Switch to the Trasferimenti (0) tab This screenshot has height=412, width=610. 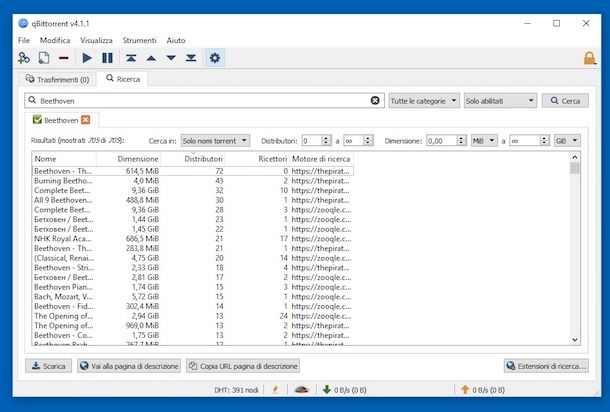pyautogui.click(x=58, y=79)
